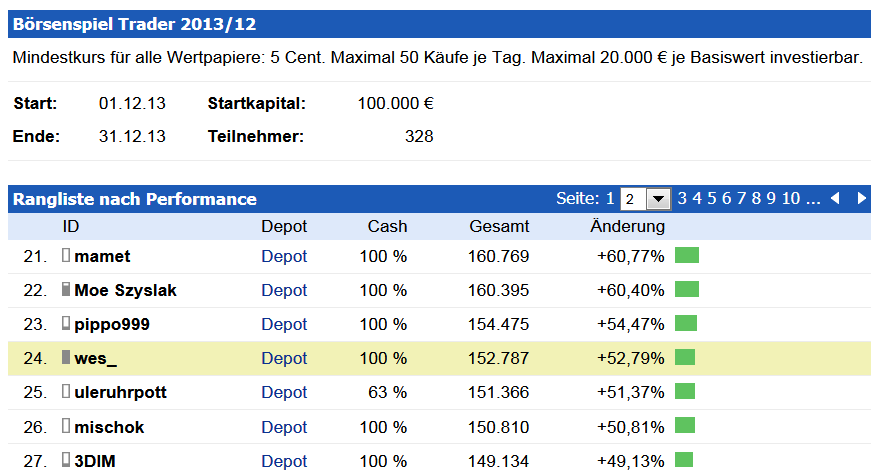Click the green performance bar for pippo999

(687, 324)
